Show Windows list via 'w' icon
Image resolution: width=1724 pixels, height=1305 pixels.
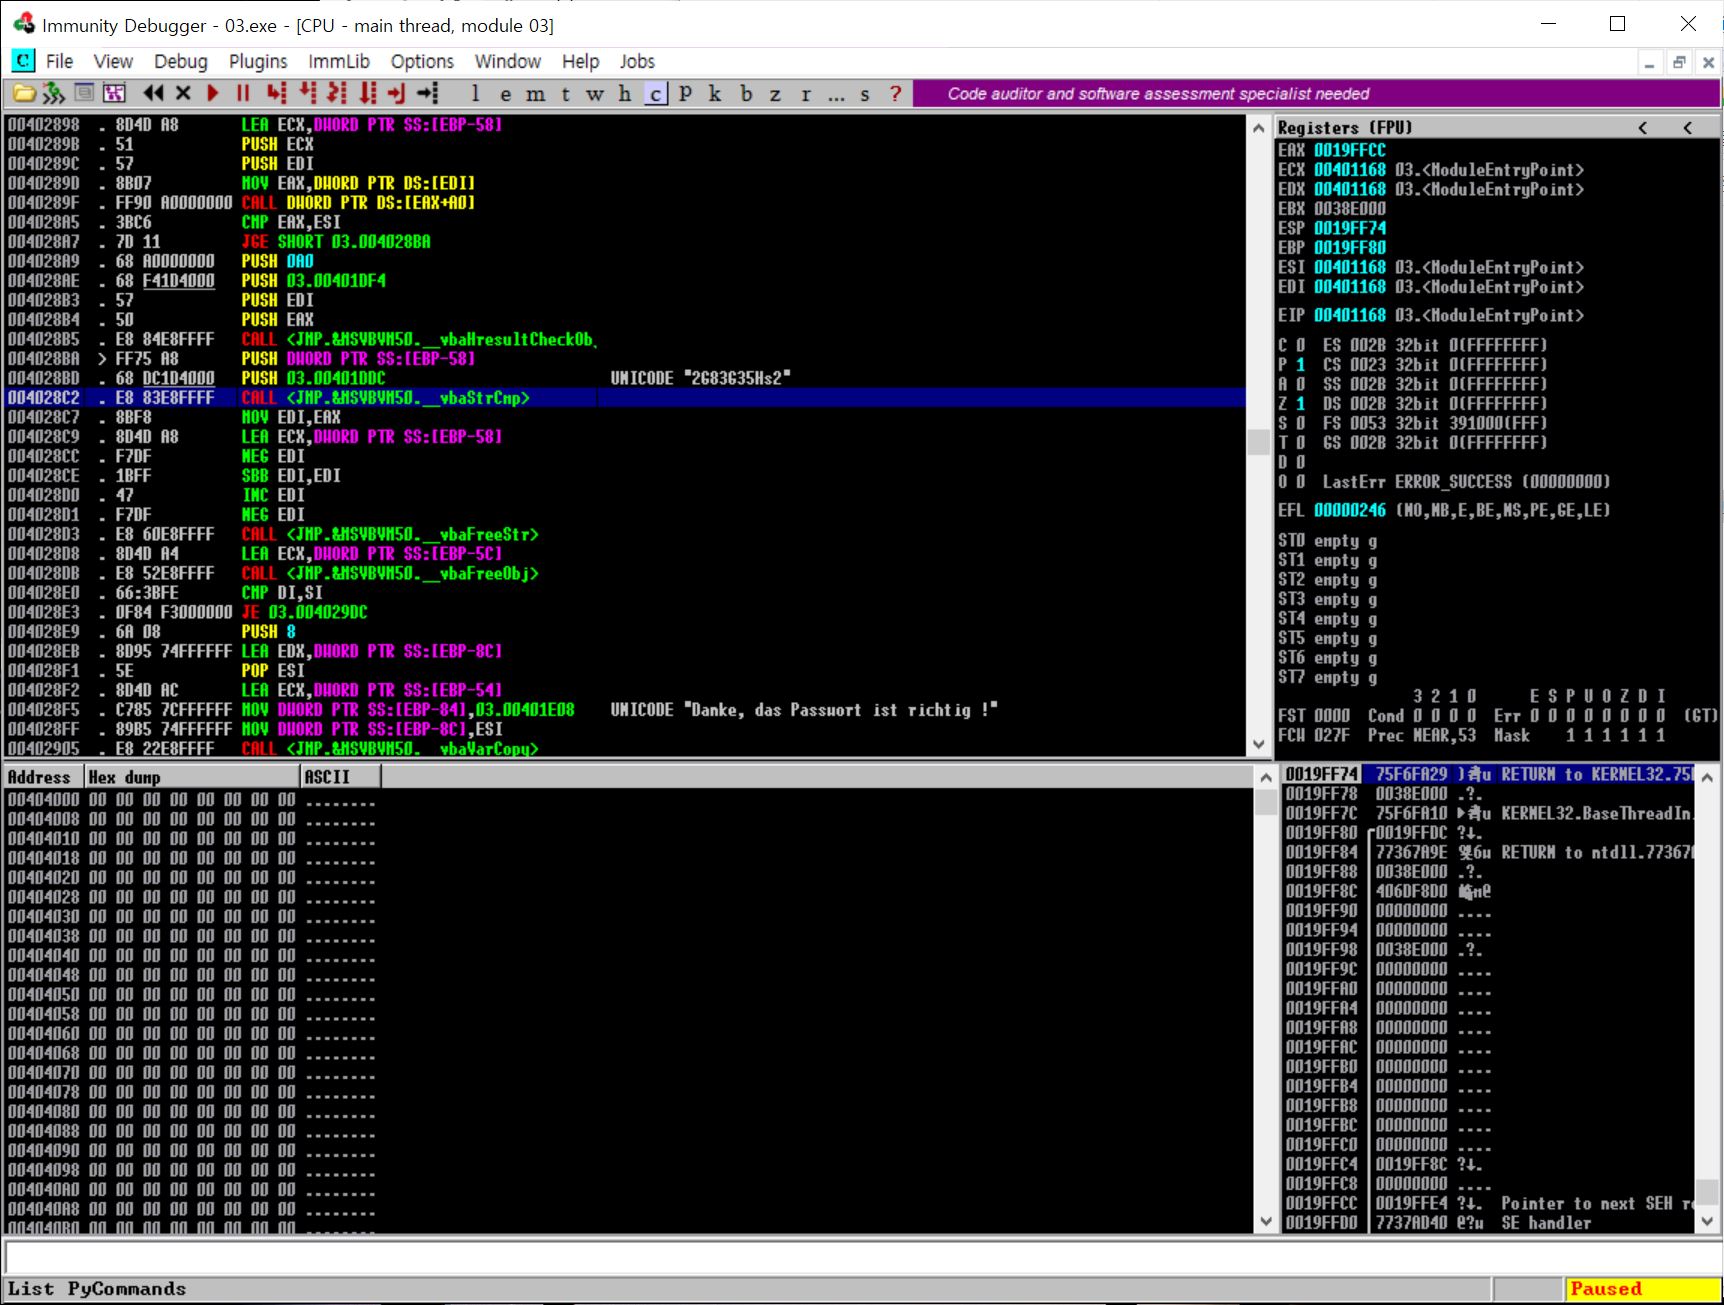[595, 94]
